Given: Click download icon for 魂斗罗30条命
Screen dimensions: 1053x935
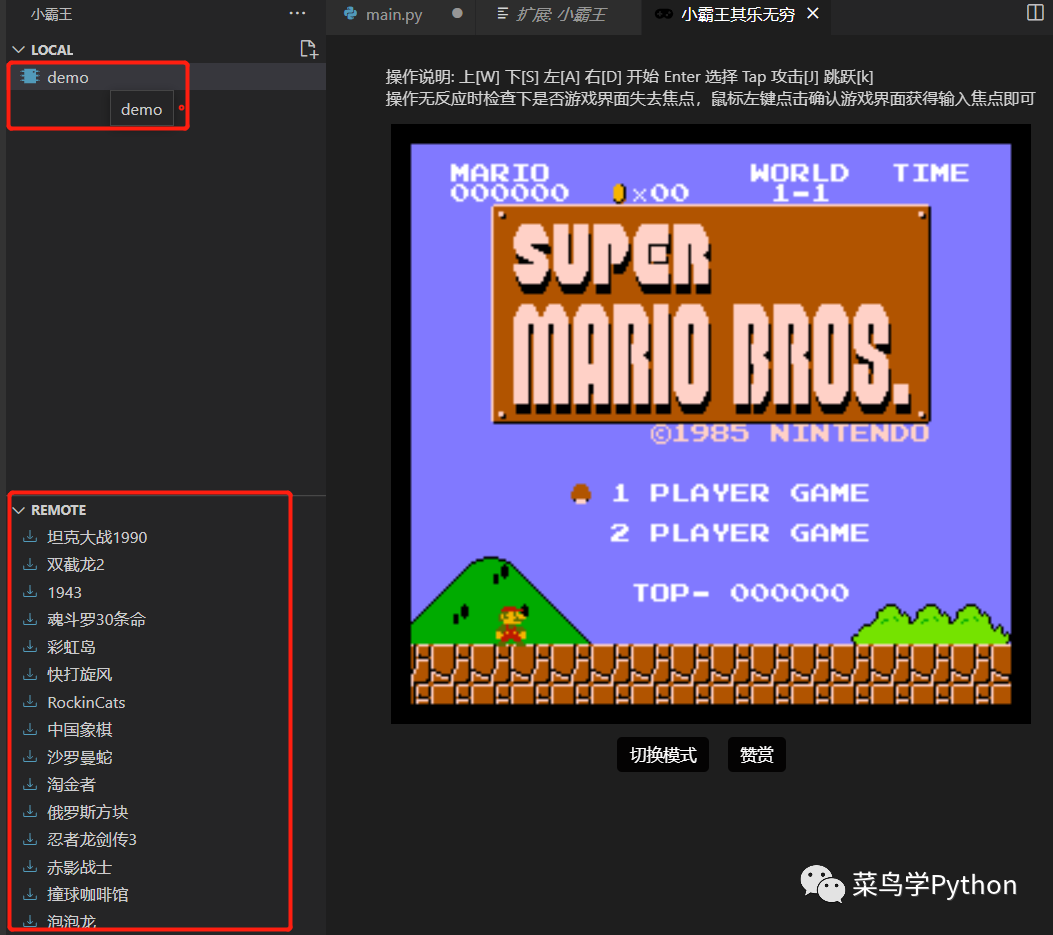Looking at the screenshot, I should tap(30, 619).
